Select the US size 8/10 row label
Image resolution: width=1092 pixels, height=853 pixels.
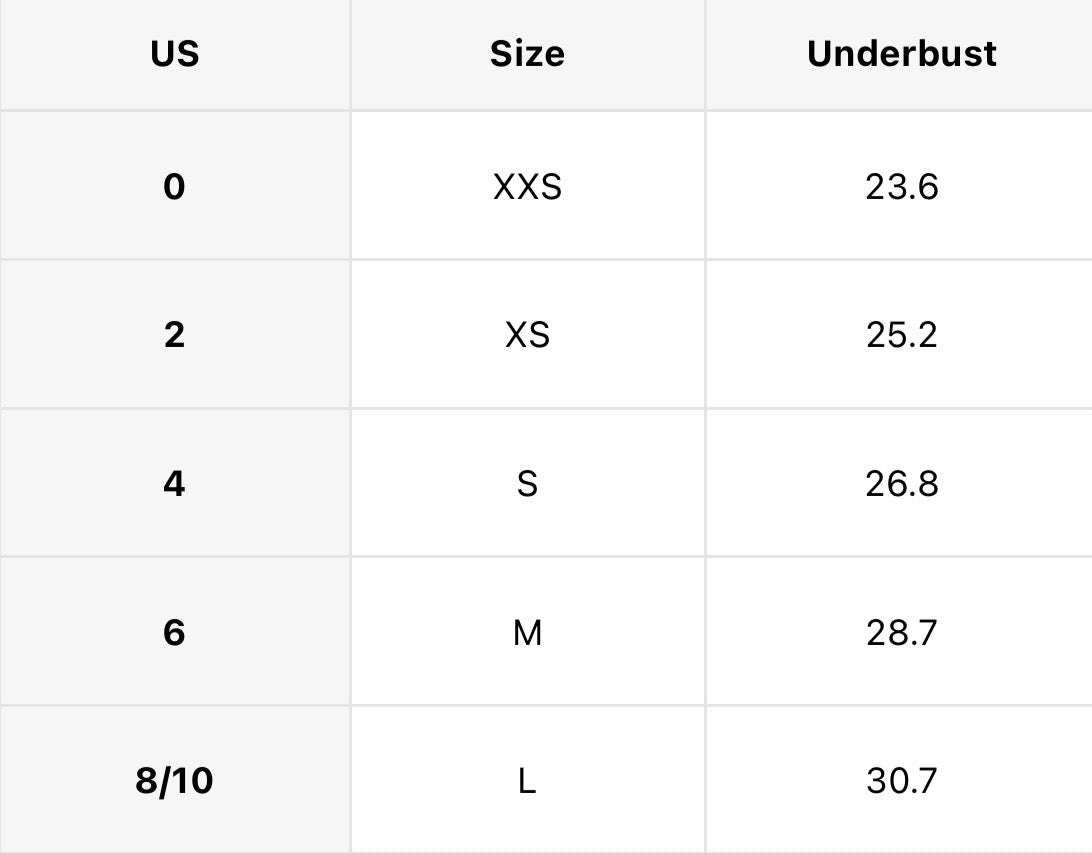(174, 781)
